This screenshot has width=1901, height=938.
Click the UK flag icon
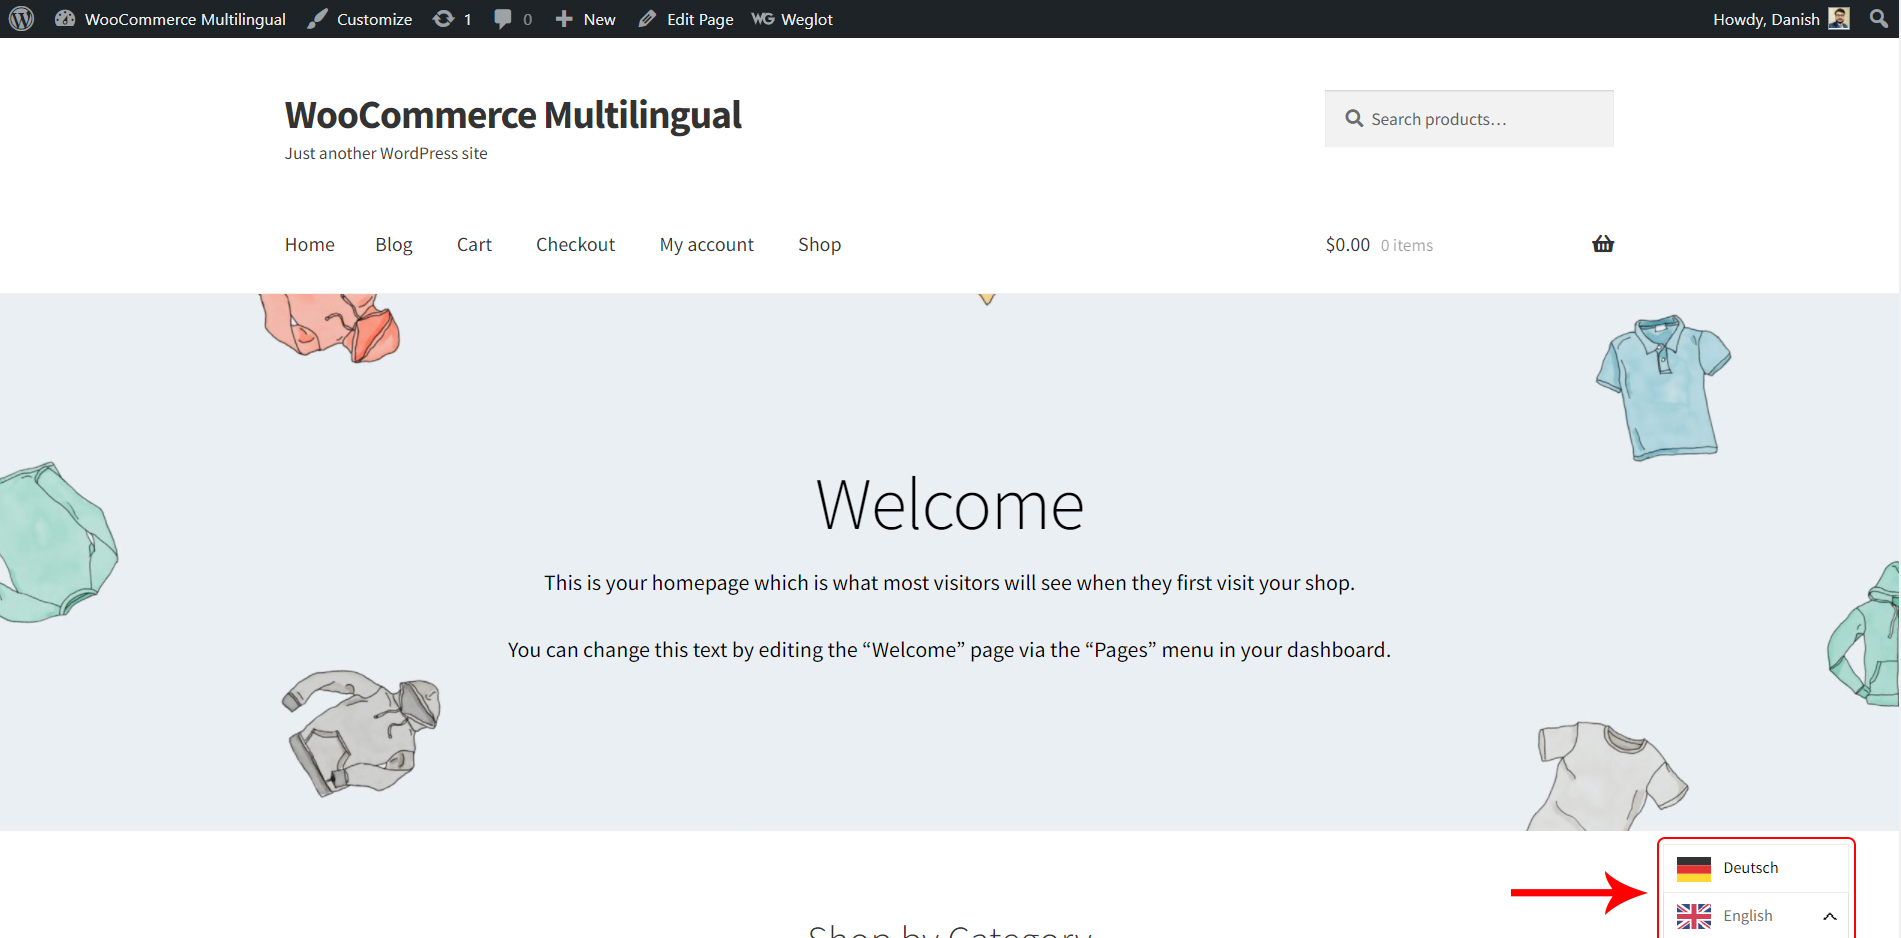click(x=1694, y=917)
